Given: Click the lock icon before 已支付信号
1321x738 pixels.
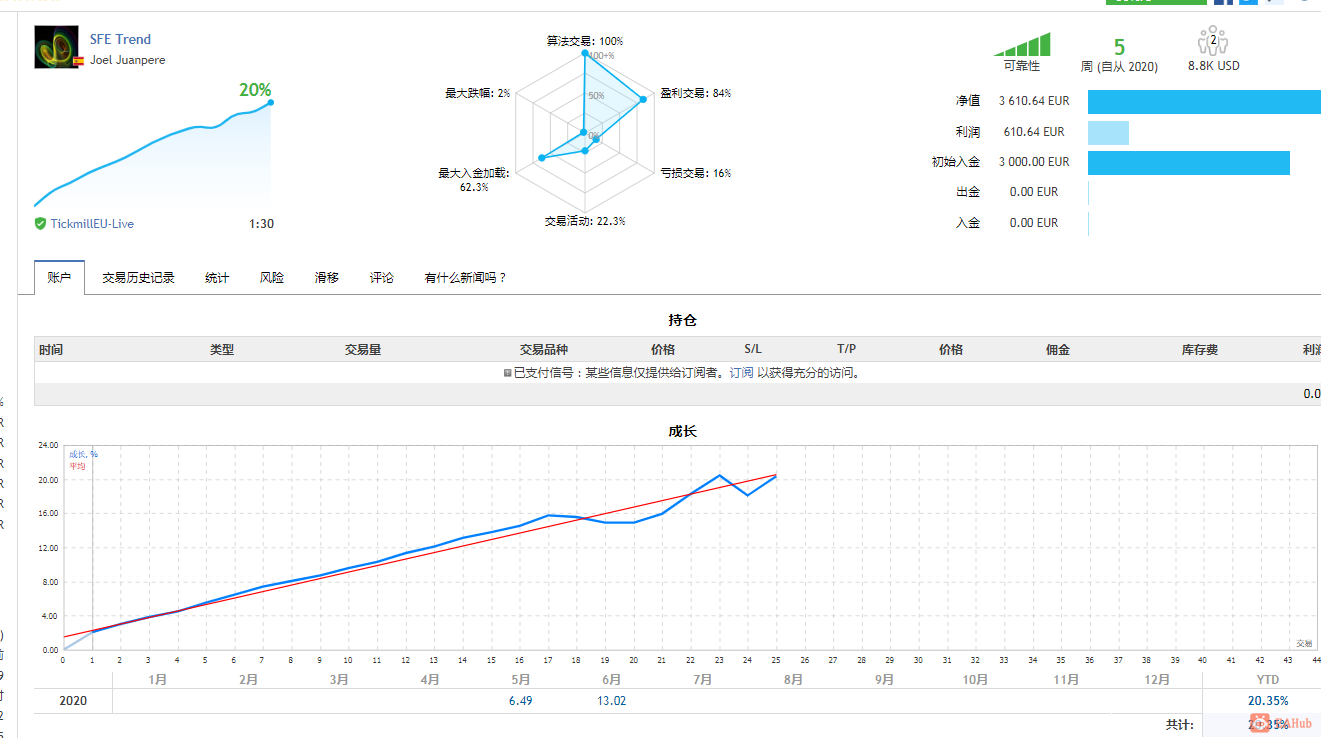Looking at the screenshot, I should (x=508, y=373).
